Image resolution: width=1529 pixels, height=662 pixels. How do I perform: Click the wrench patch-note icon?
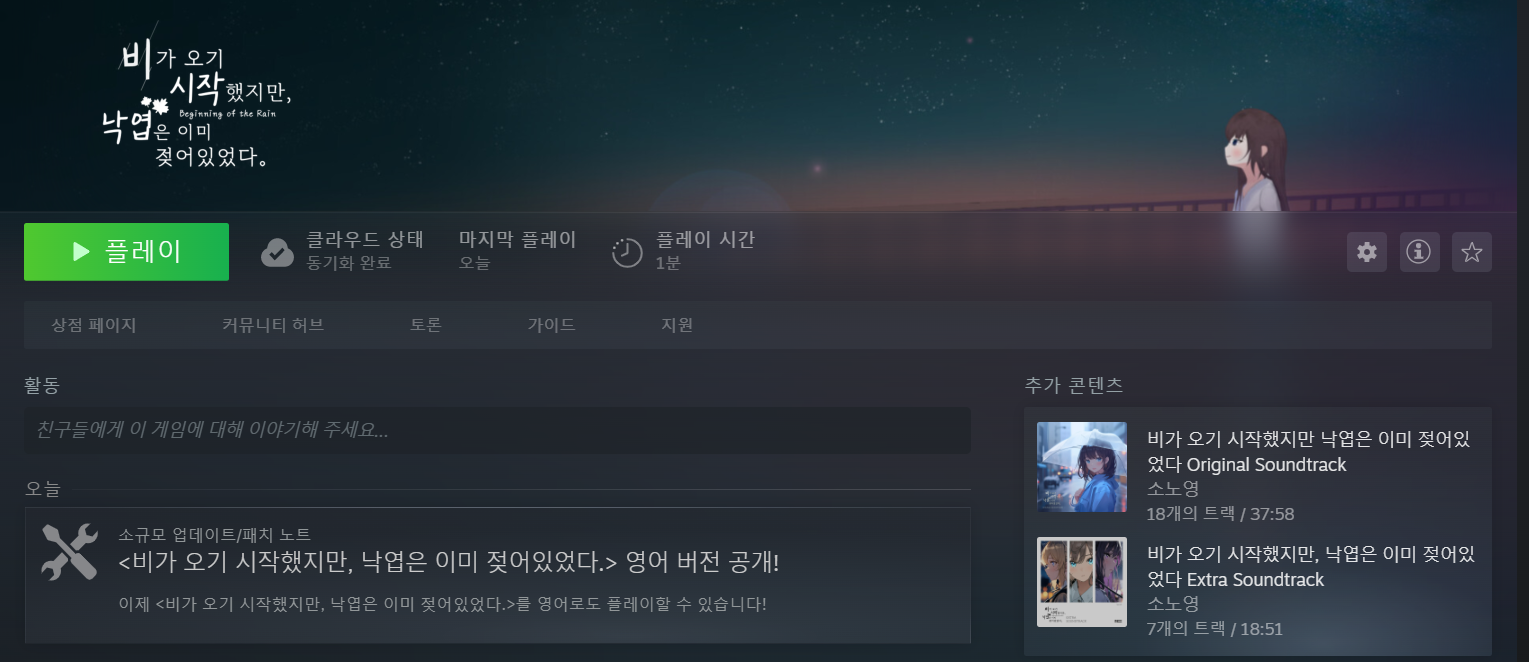coord(70,551)
